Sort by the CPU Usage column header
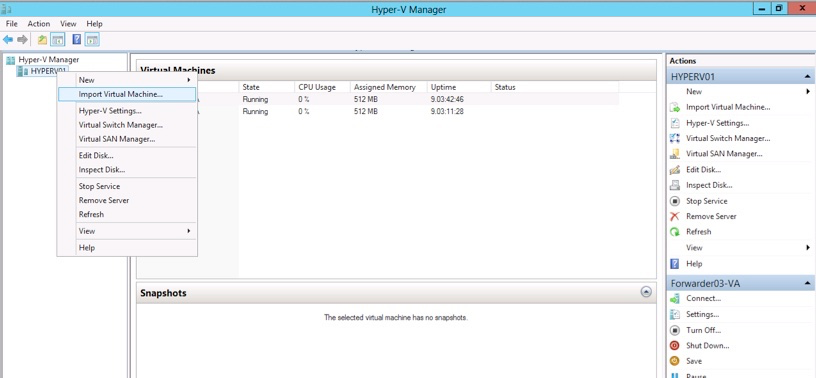This screenshot has height=378, width=816. tap(322, 87)
